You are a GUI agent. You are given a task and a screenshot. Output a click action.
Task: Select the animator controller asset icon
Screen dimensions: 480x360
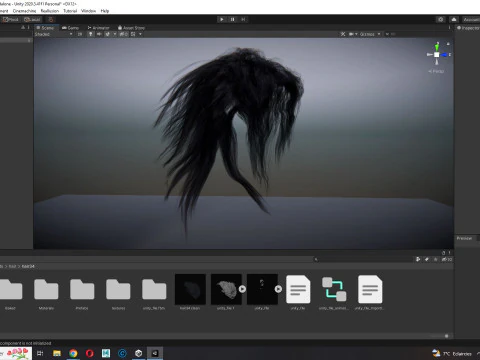coord(334,289)
